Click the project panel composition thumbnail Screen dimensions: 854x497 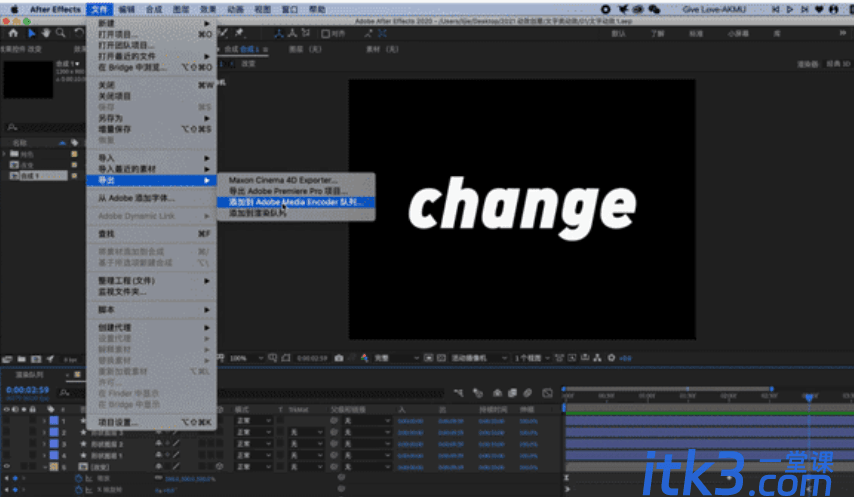click(28, 79)
